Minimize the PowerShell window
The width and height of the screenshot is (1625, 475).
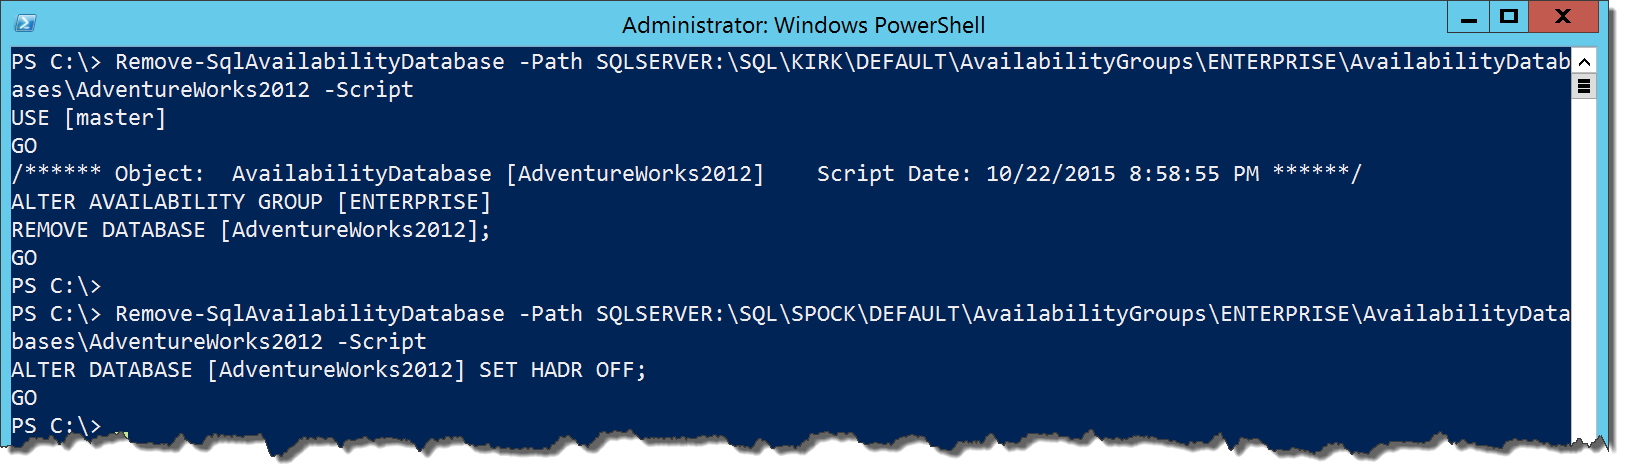tap(1469, 18)
